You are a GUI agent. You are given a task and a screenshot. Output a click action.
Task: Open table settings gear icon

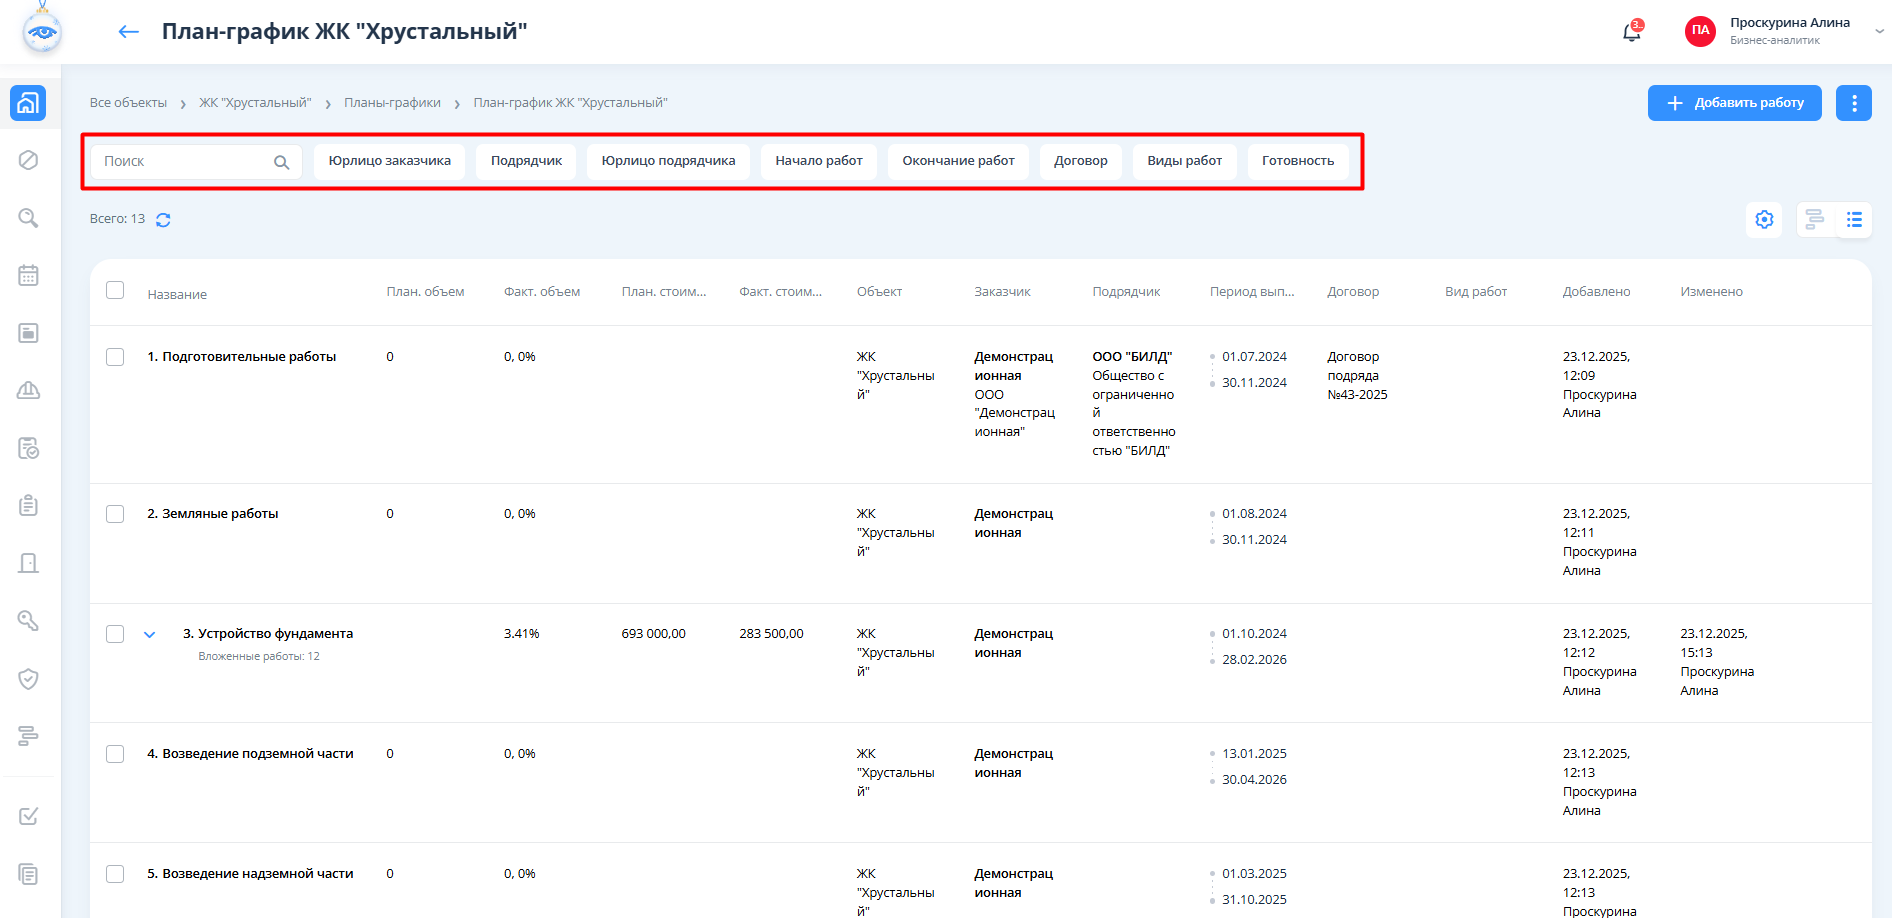(1764, 220)
